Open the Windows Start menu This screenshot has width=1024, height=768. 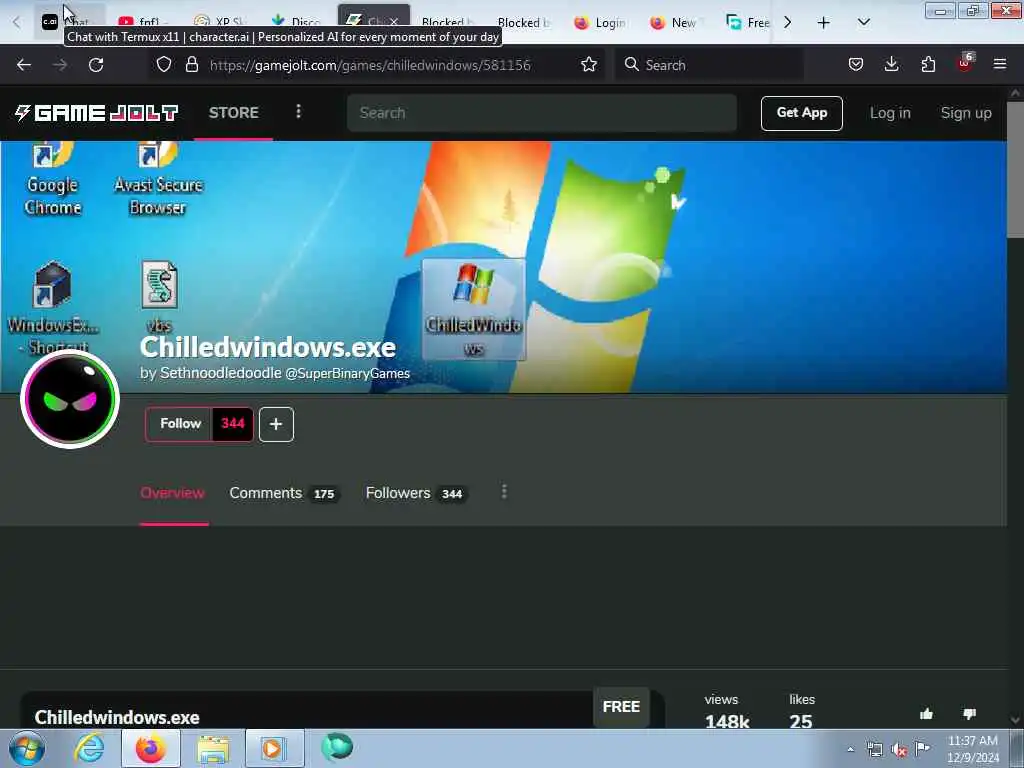27,749
